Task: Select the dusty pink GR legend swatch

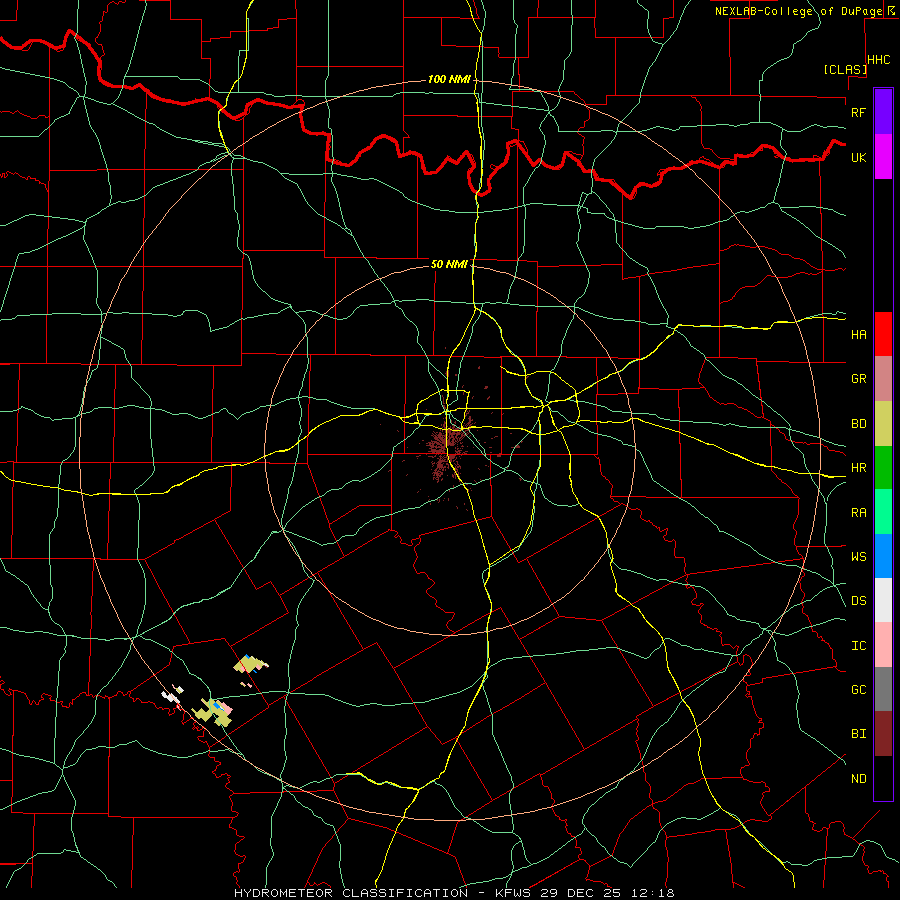Action: [x=883, y=379]
